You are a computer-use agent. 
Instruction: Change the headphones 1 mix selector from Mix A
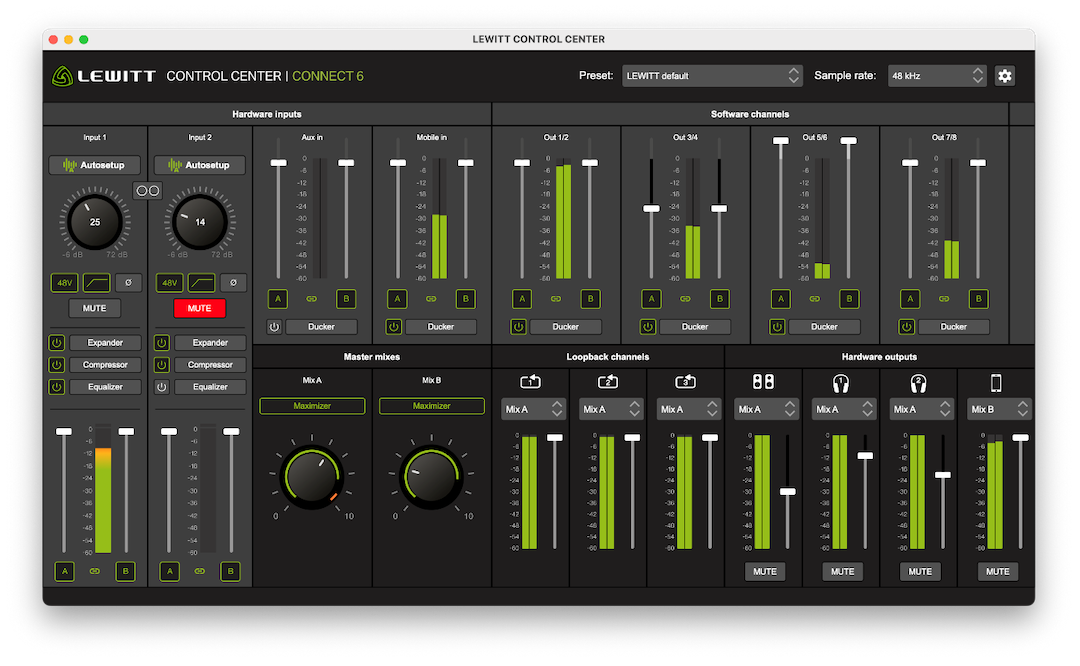(x=843, y=409)
